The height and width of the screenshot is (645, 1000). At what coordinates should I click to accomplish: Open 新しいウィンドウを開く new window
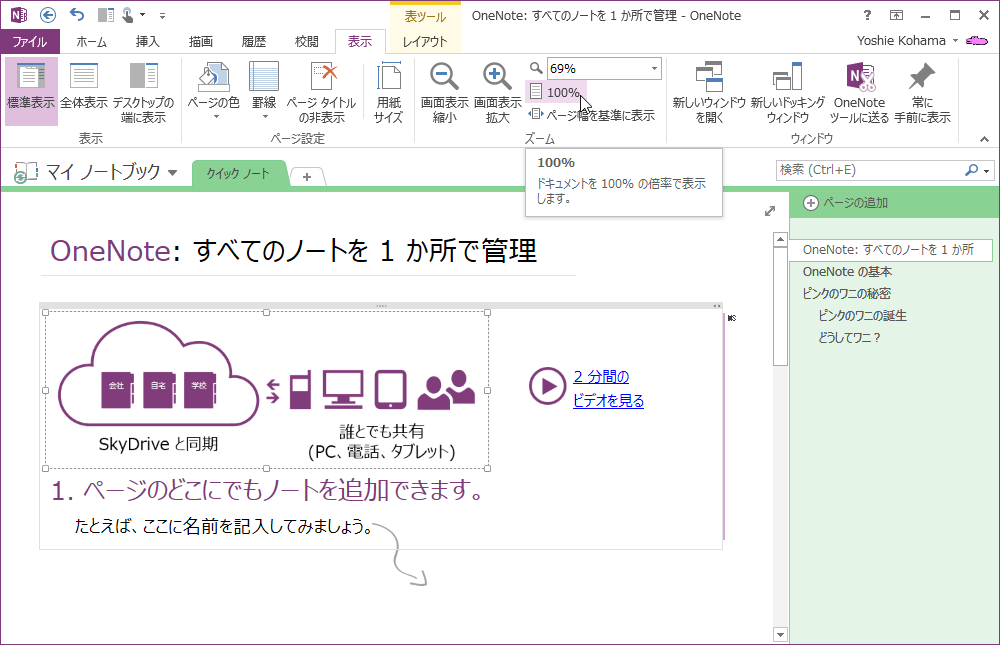click(x=709, y=92)
